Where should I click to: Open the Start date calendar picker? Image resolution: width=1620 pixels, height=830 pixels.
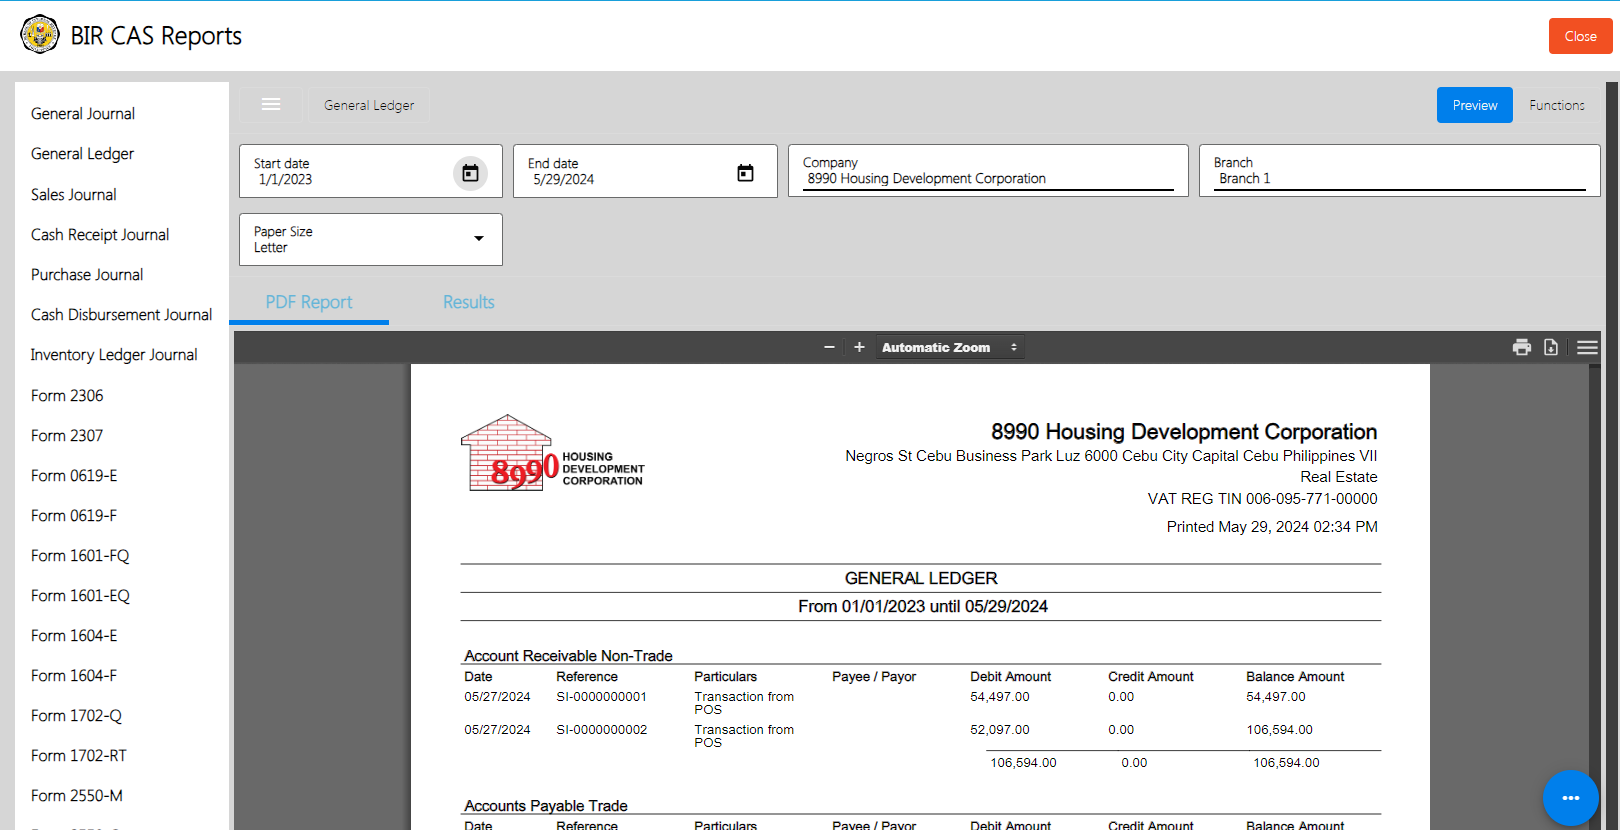pos(470,173)
